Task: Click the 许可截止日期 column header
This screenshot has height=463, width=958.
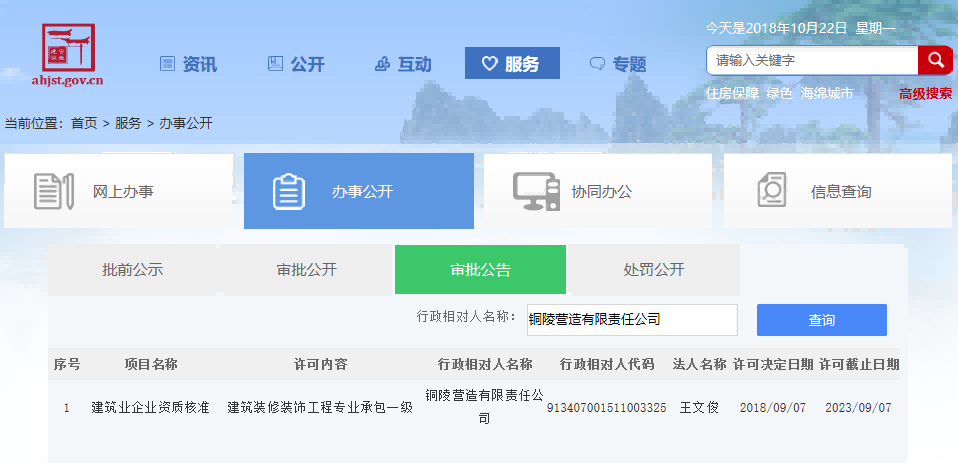Action: 859,365
